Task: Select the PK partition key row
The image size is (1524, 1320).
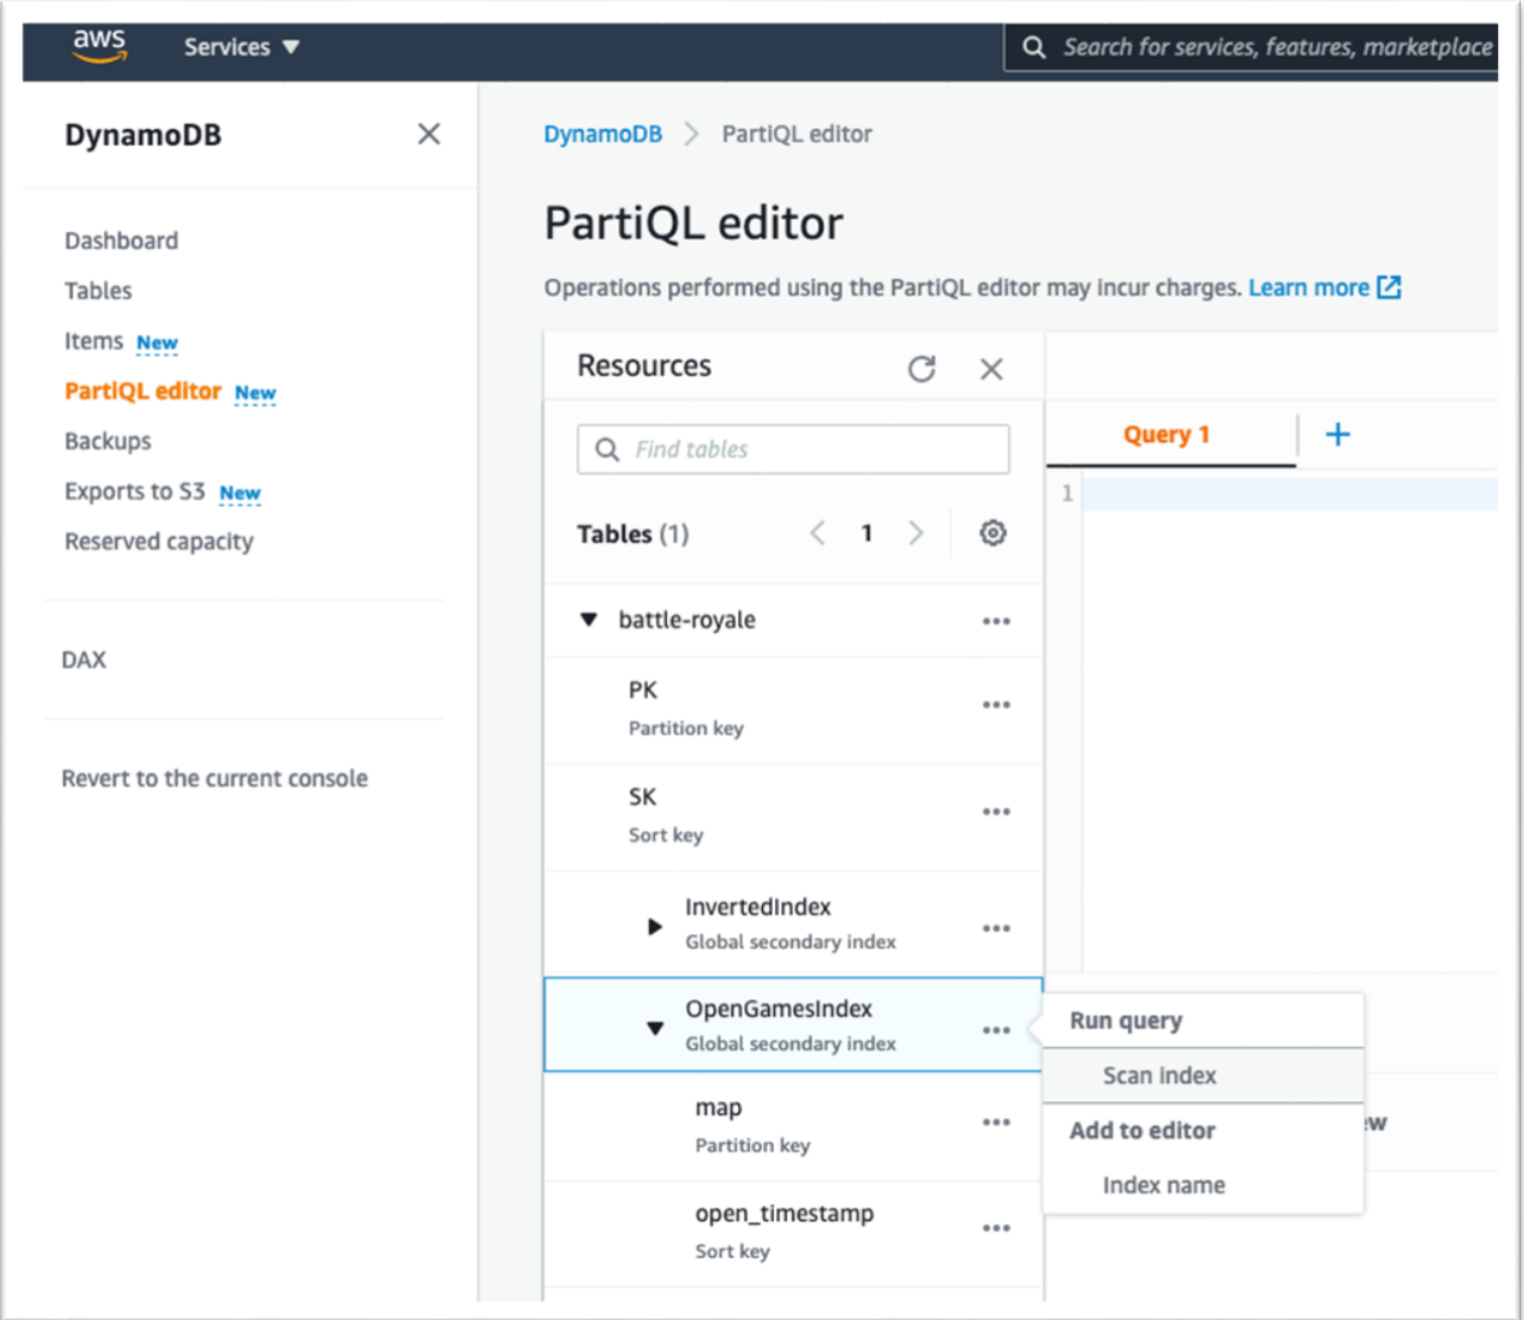Action: pyautogui.click(x=793, y=710)
